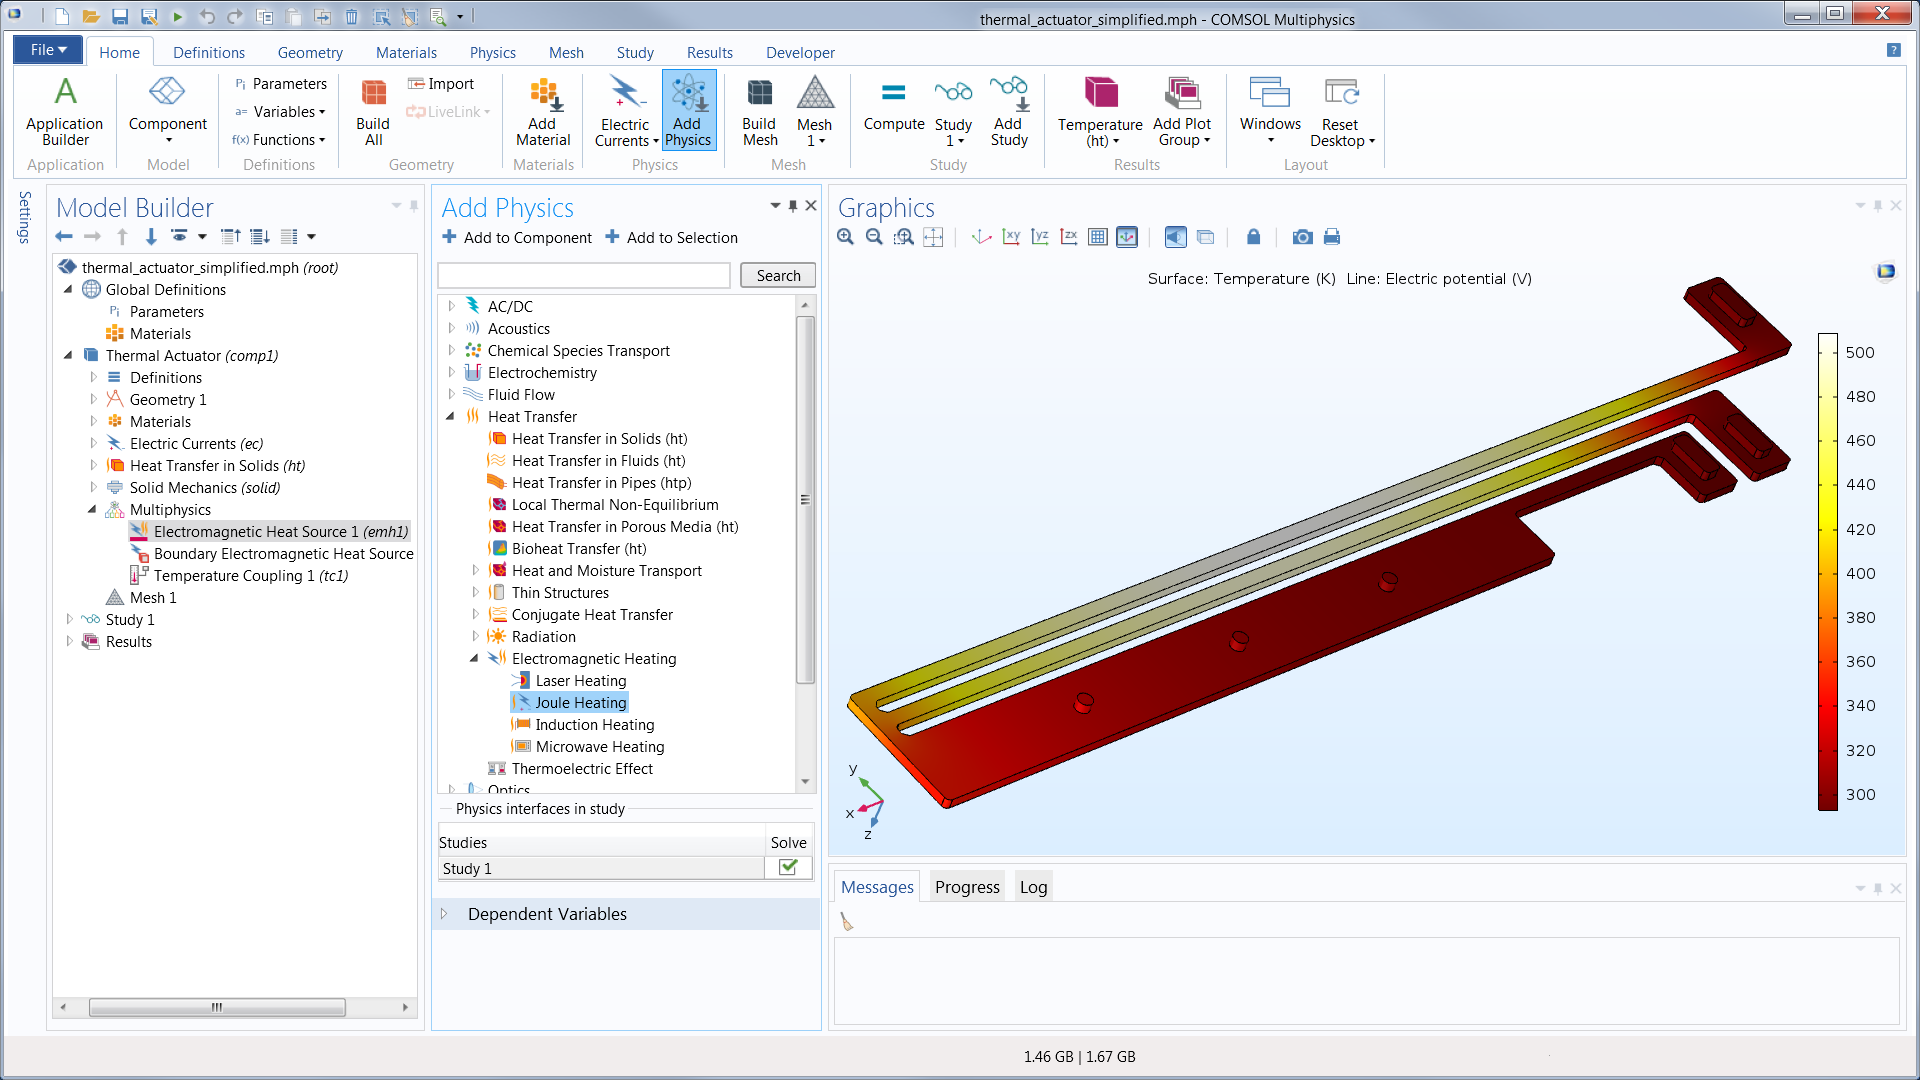Enable the Solve checkbox for Study 1
Screen dimensions: 1920x1080
[788, 868]
